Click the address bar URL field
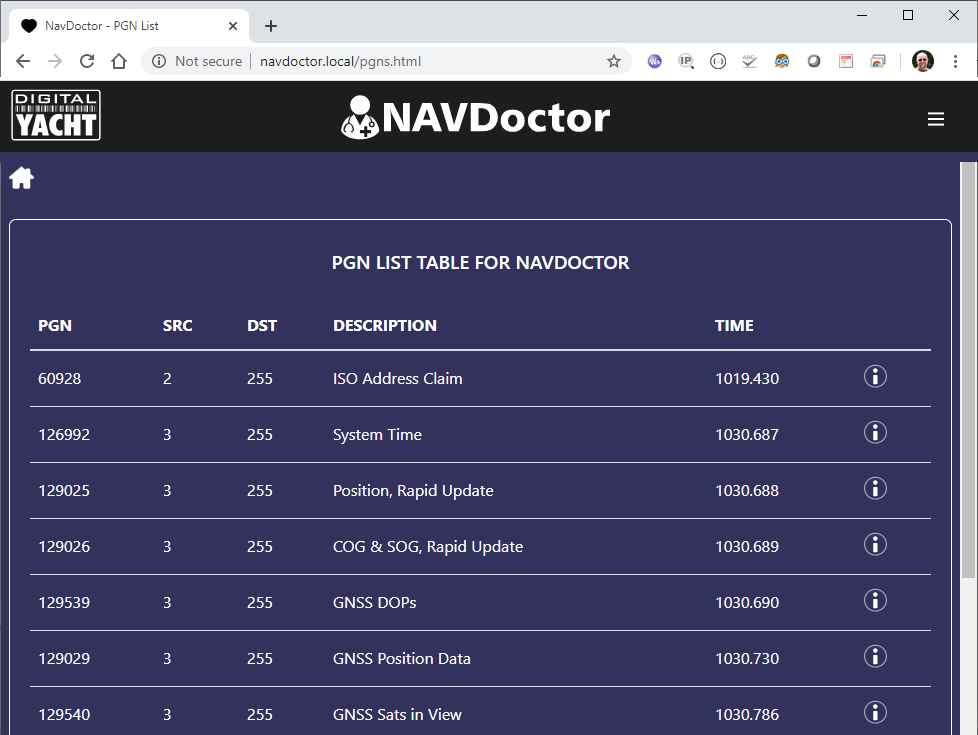Viewport: 978px width, 735px height. click(x=400, y=61)
